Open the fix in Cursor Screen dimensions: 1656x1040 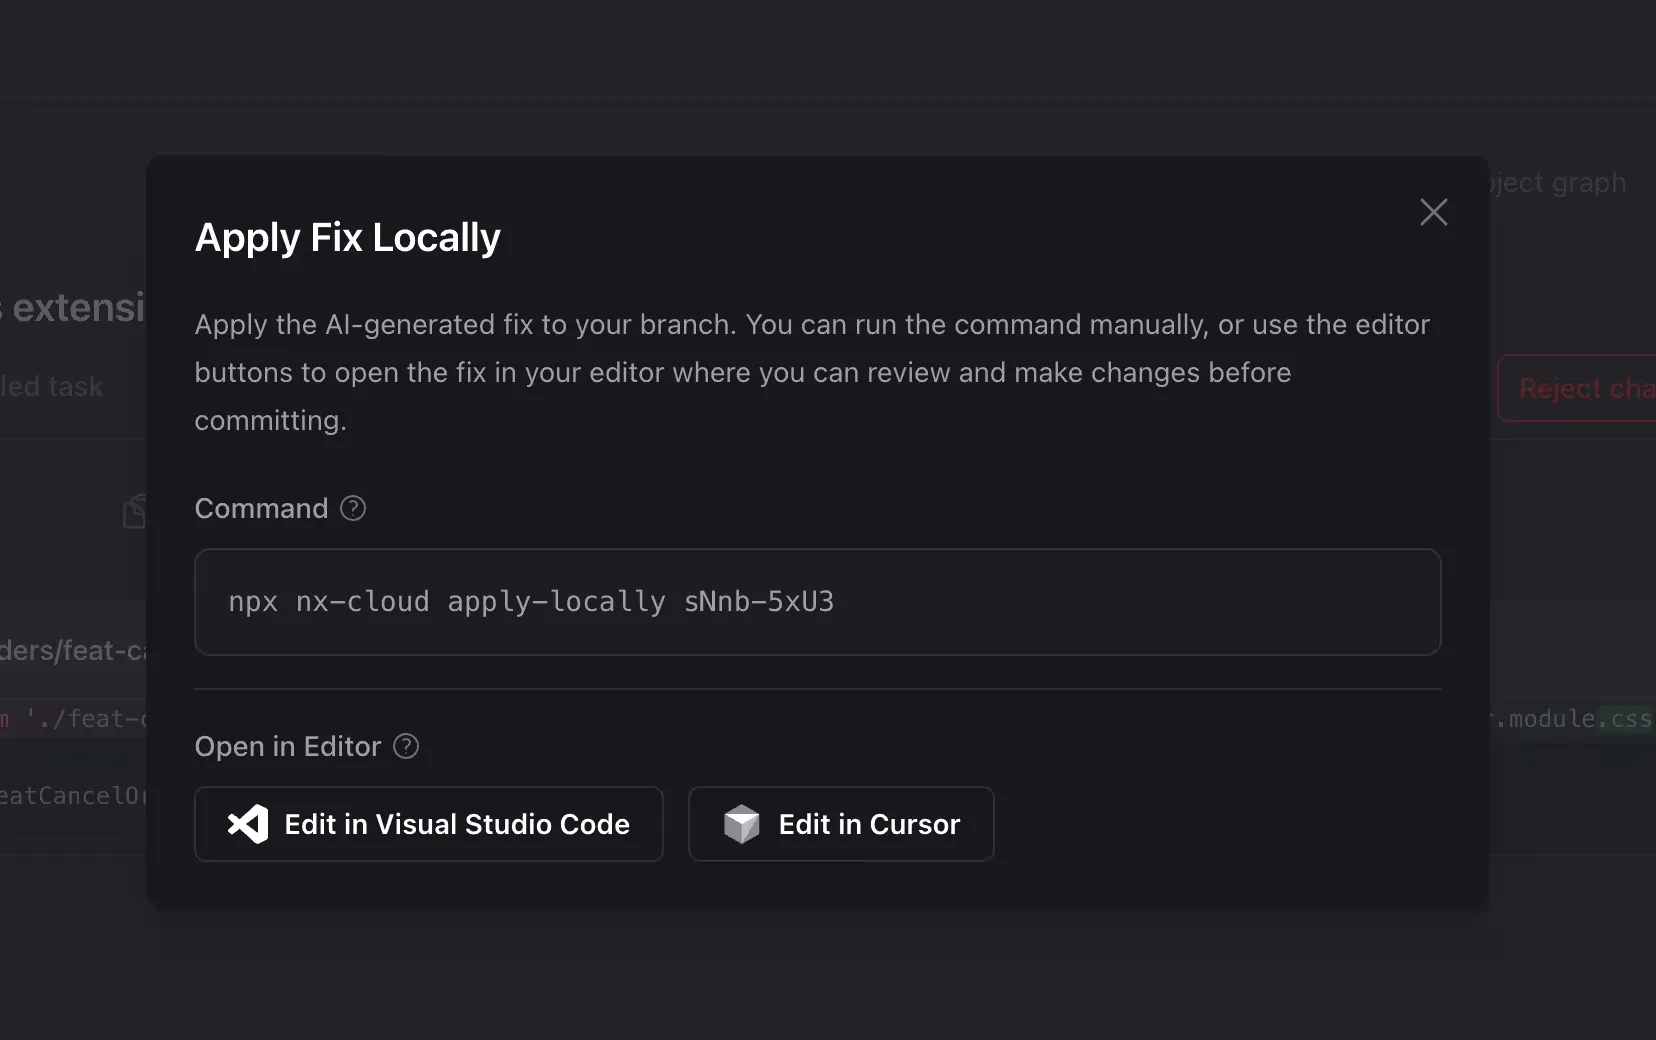coord(840,824)
